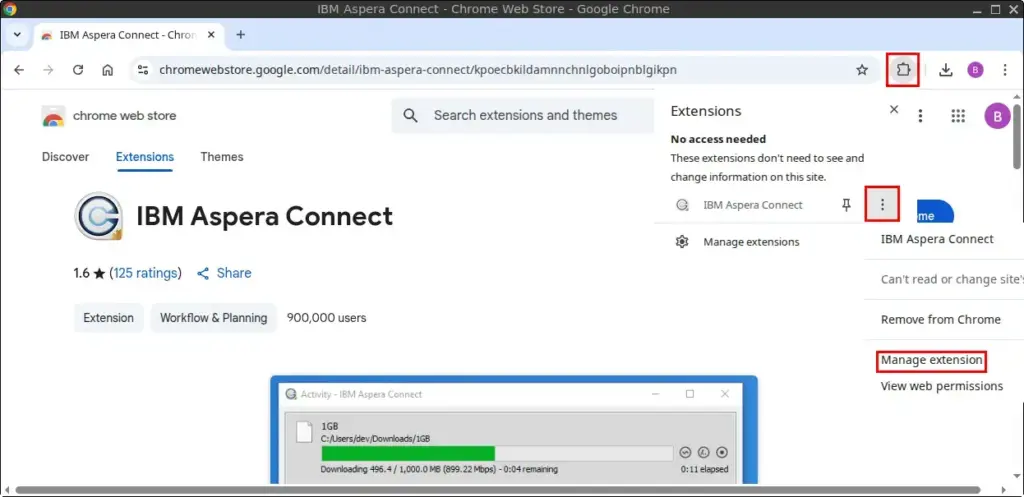Select View web permissions
This screenshot has height=497, width=1024.
point(942,386)
